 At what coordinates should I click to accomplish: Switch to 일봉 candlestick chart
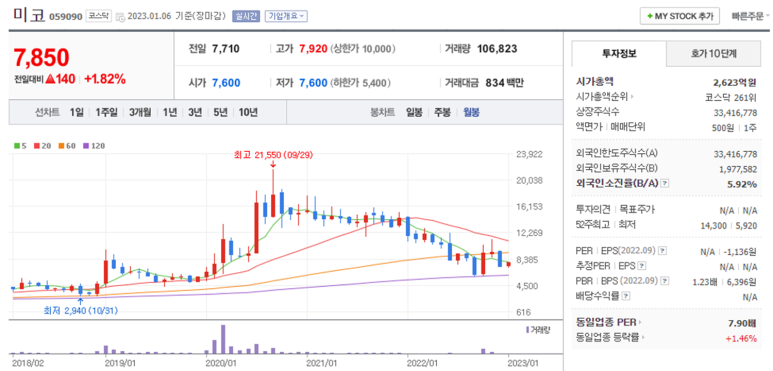(x=414, y=112)
